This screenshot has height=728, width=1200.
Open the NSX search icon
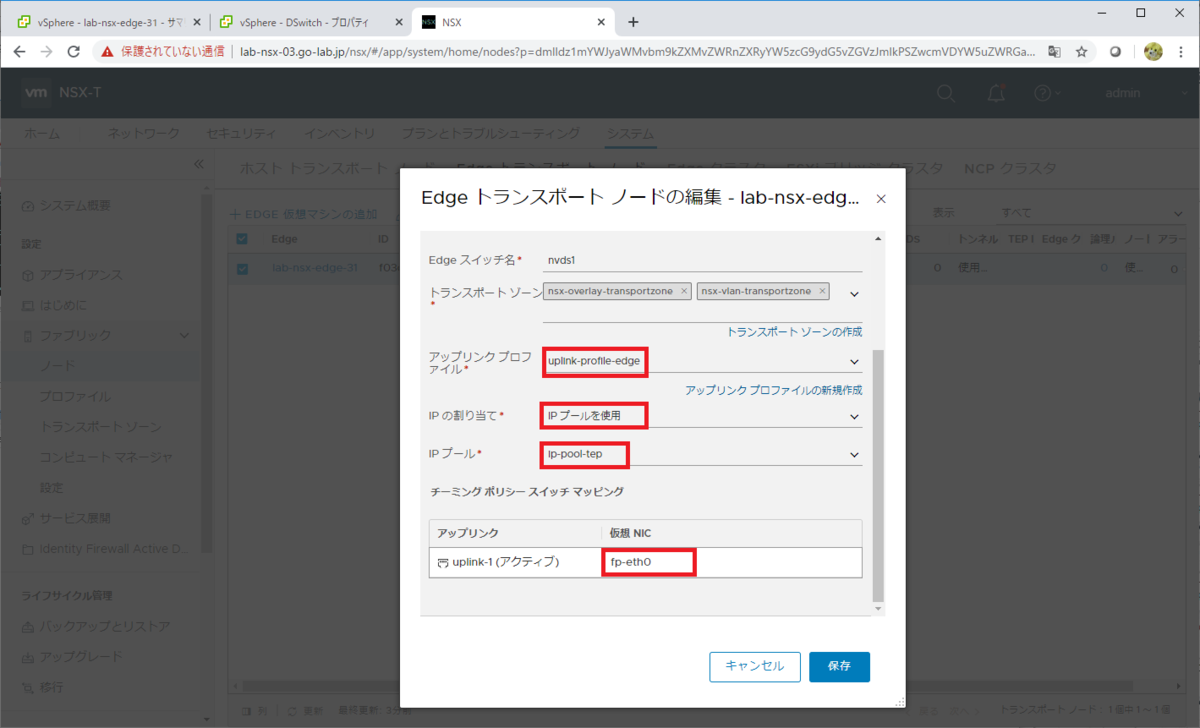[x=945, y=93]
